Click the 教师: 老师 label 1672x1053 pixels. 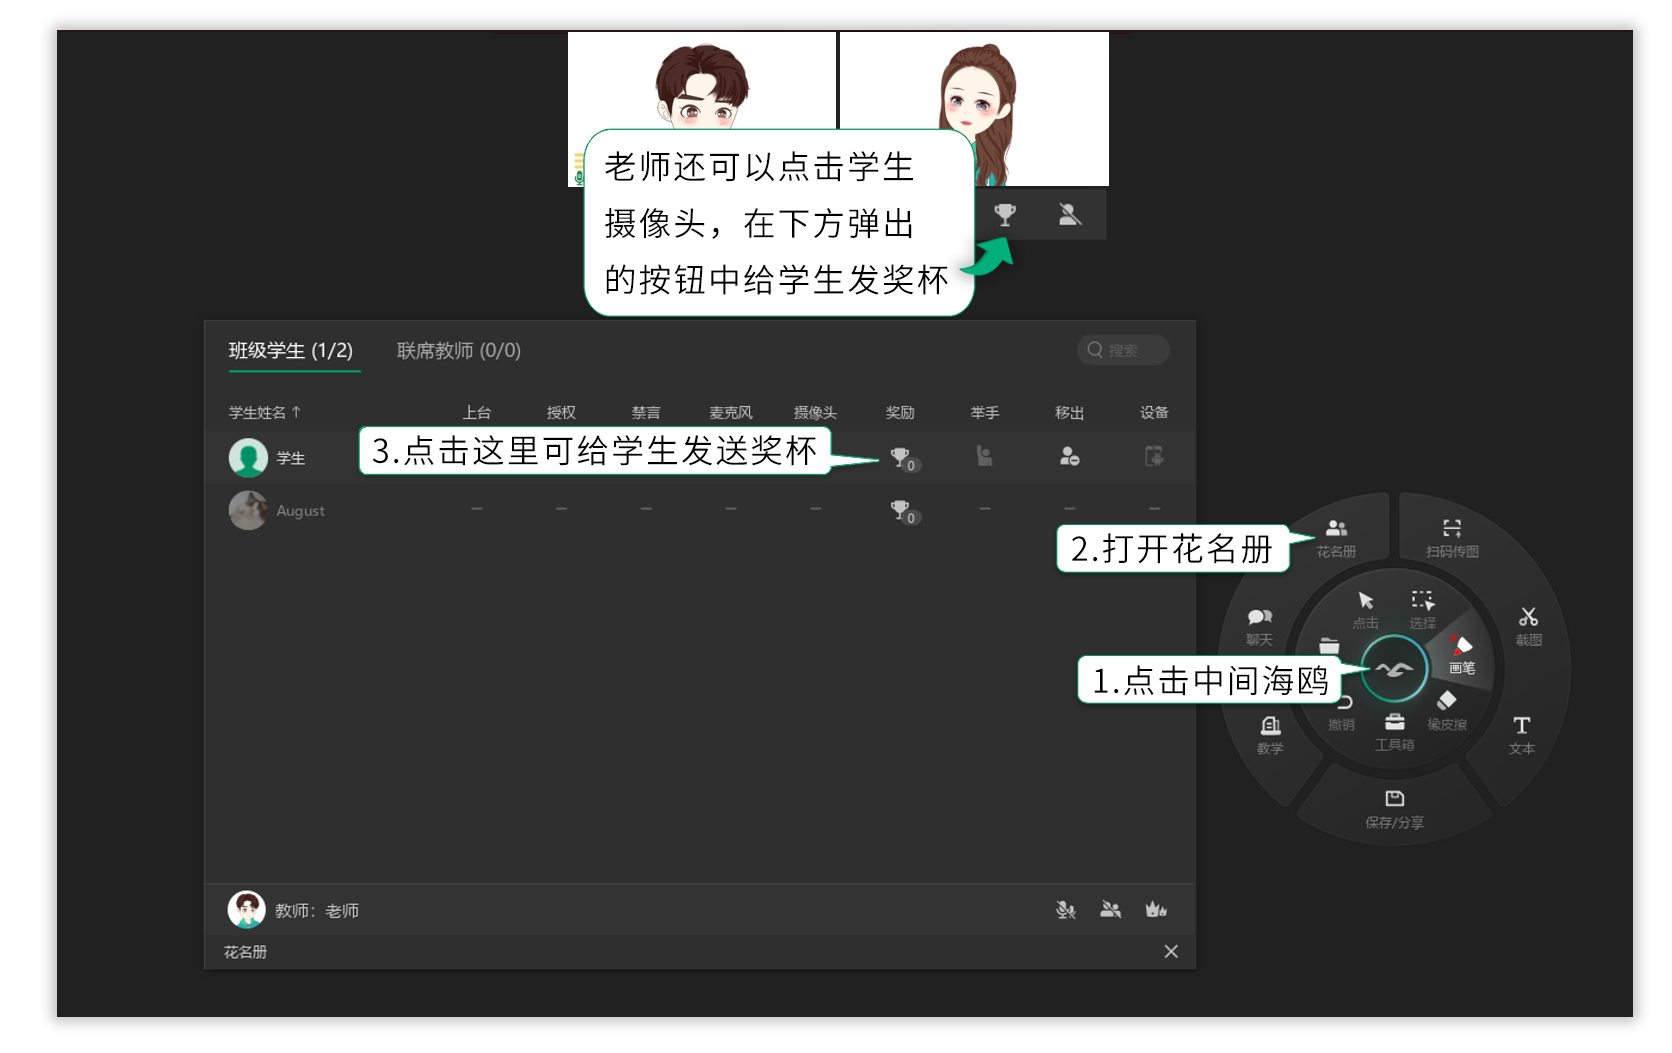317,911
